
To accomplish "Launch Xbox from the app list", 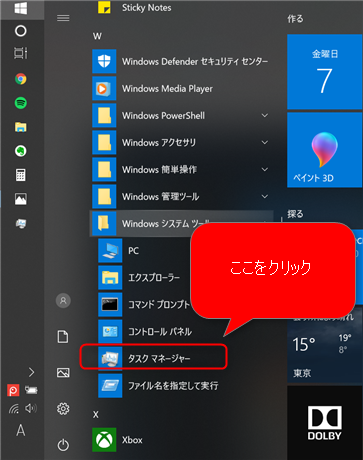I will tap(182, 440).
